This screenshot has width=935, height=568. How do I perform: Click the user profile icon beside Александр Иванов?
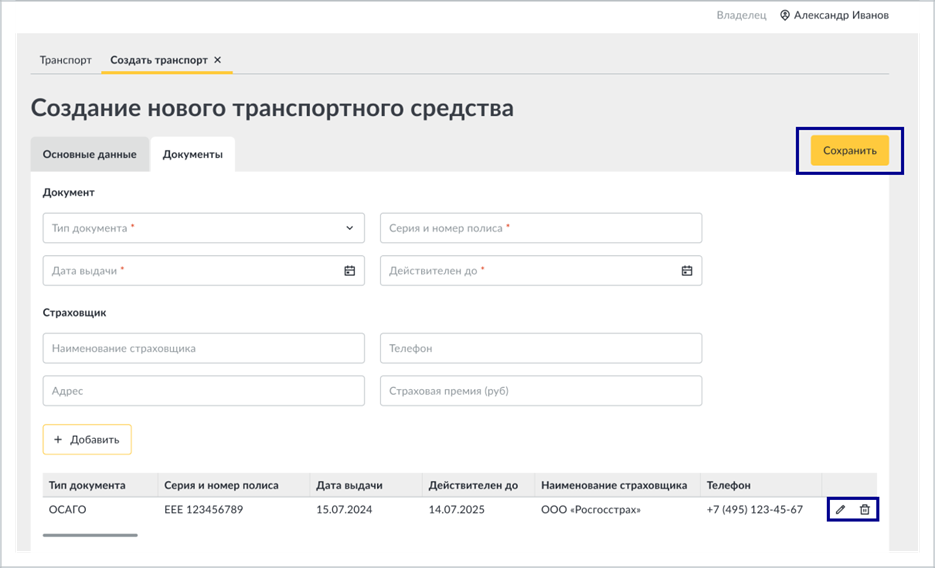pos(785,15)
